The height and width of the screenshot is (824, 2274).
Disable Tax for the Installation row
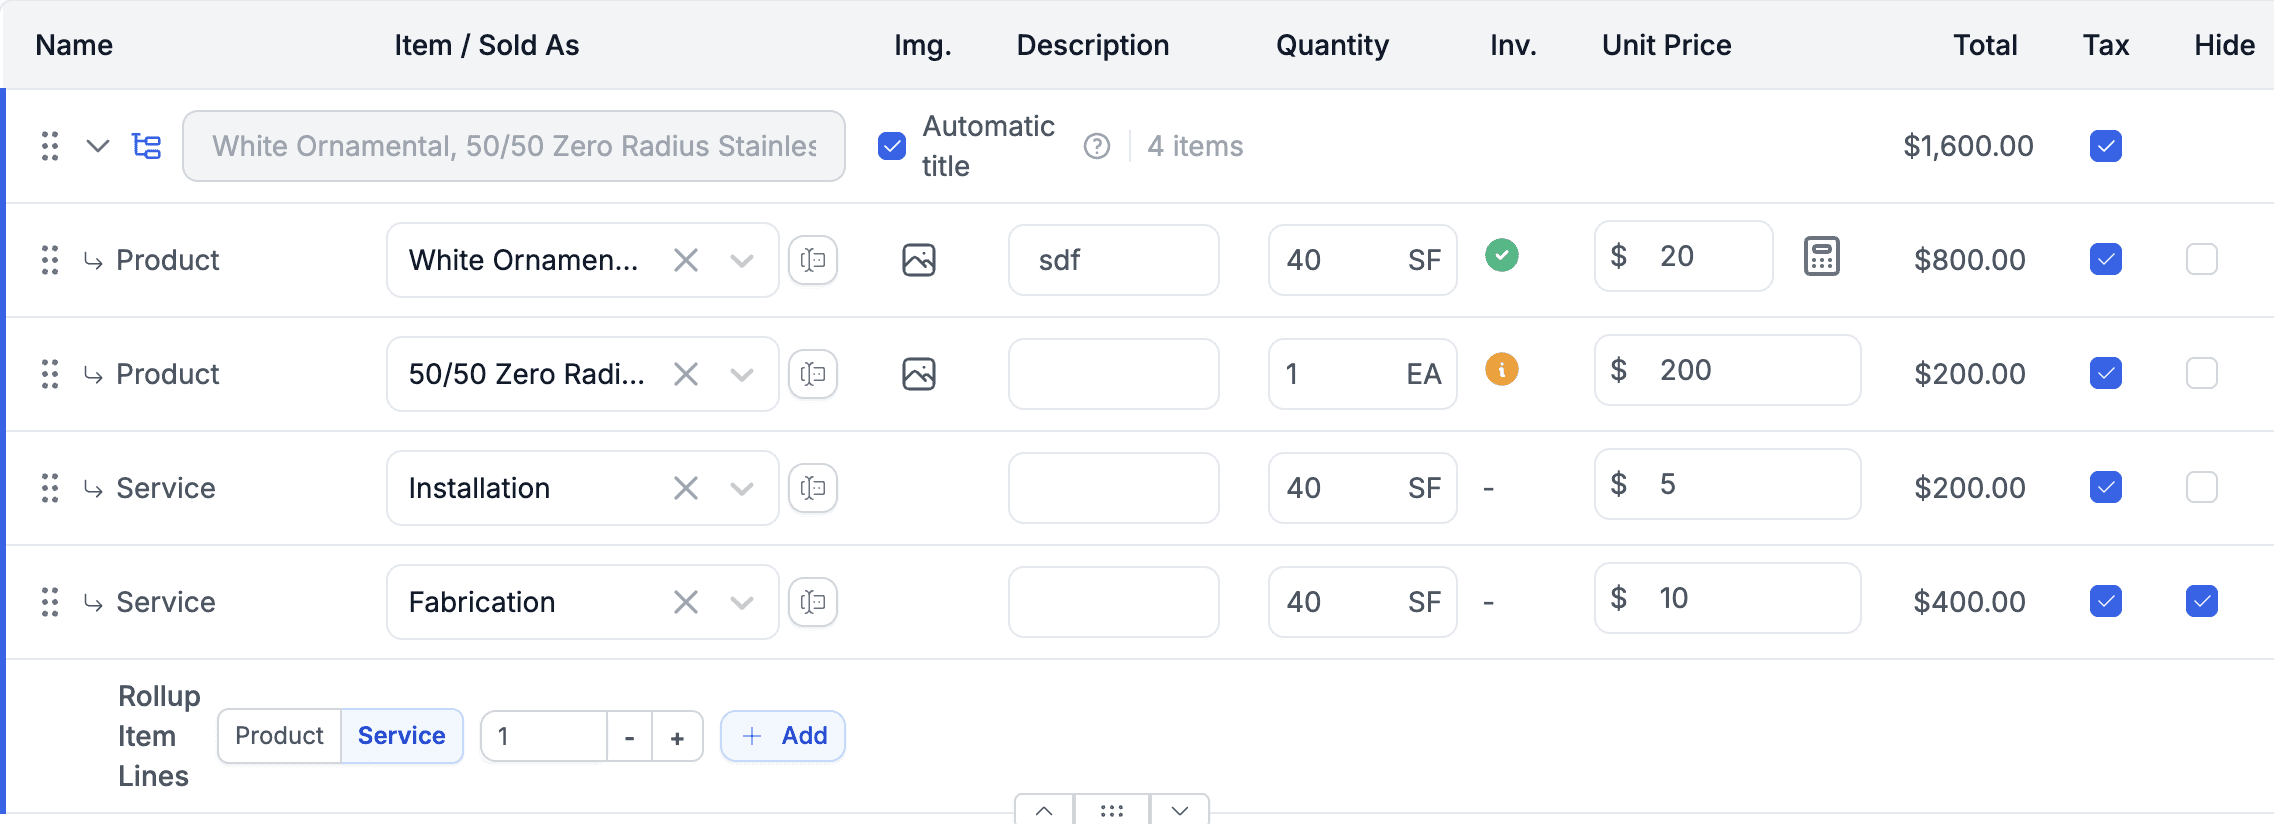pyautogui.click(x=2105, y=488)
